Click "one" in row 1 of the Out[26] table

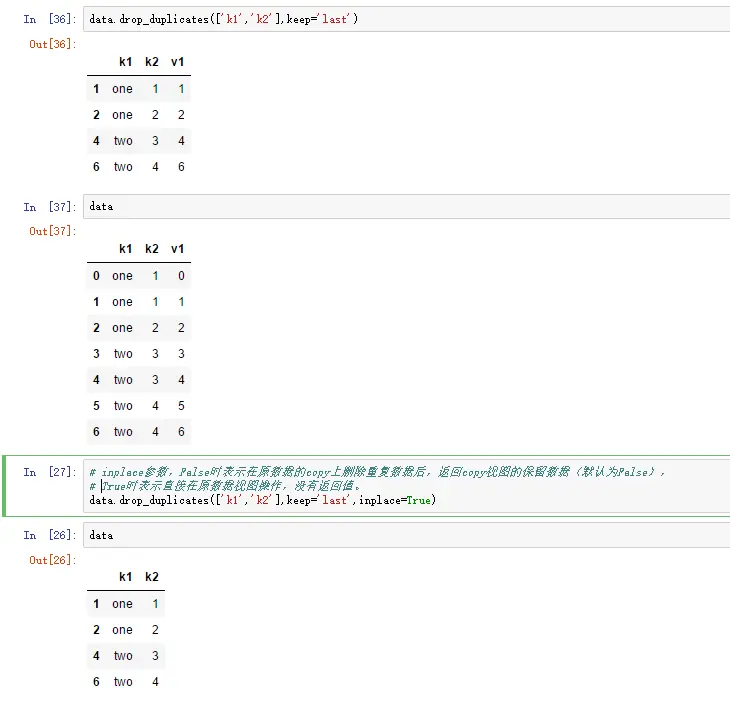coord(122,604)
